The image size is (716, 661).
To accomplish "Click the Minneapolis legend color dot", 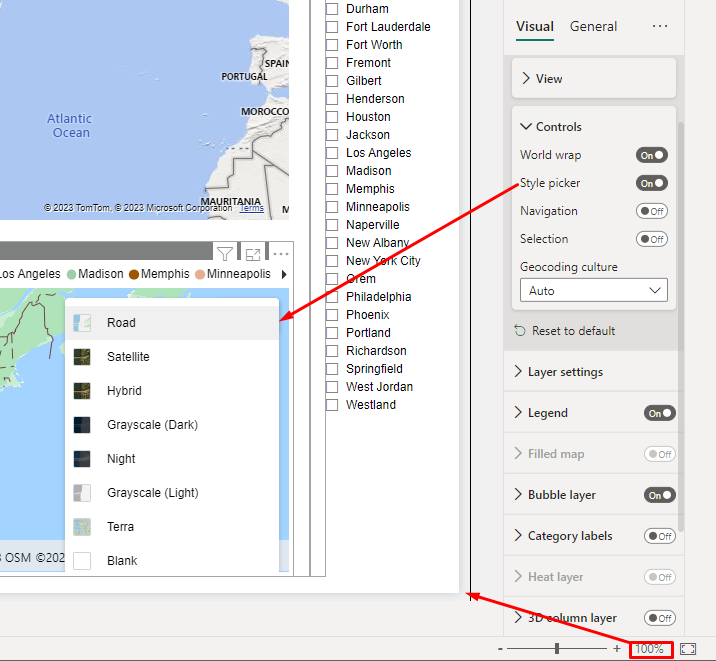I will click(x=200, y=274).
